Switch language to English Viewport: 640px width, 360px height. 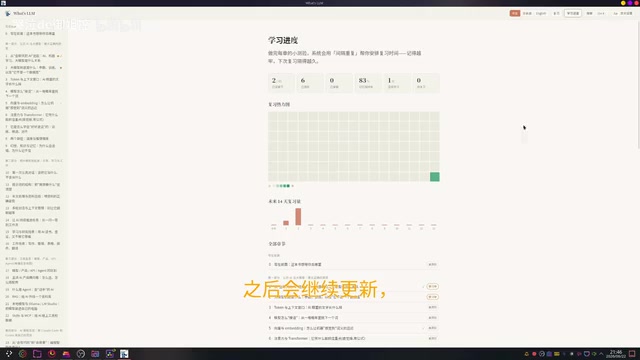pos(541,13)
